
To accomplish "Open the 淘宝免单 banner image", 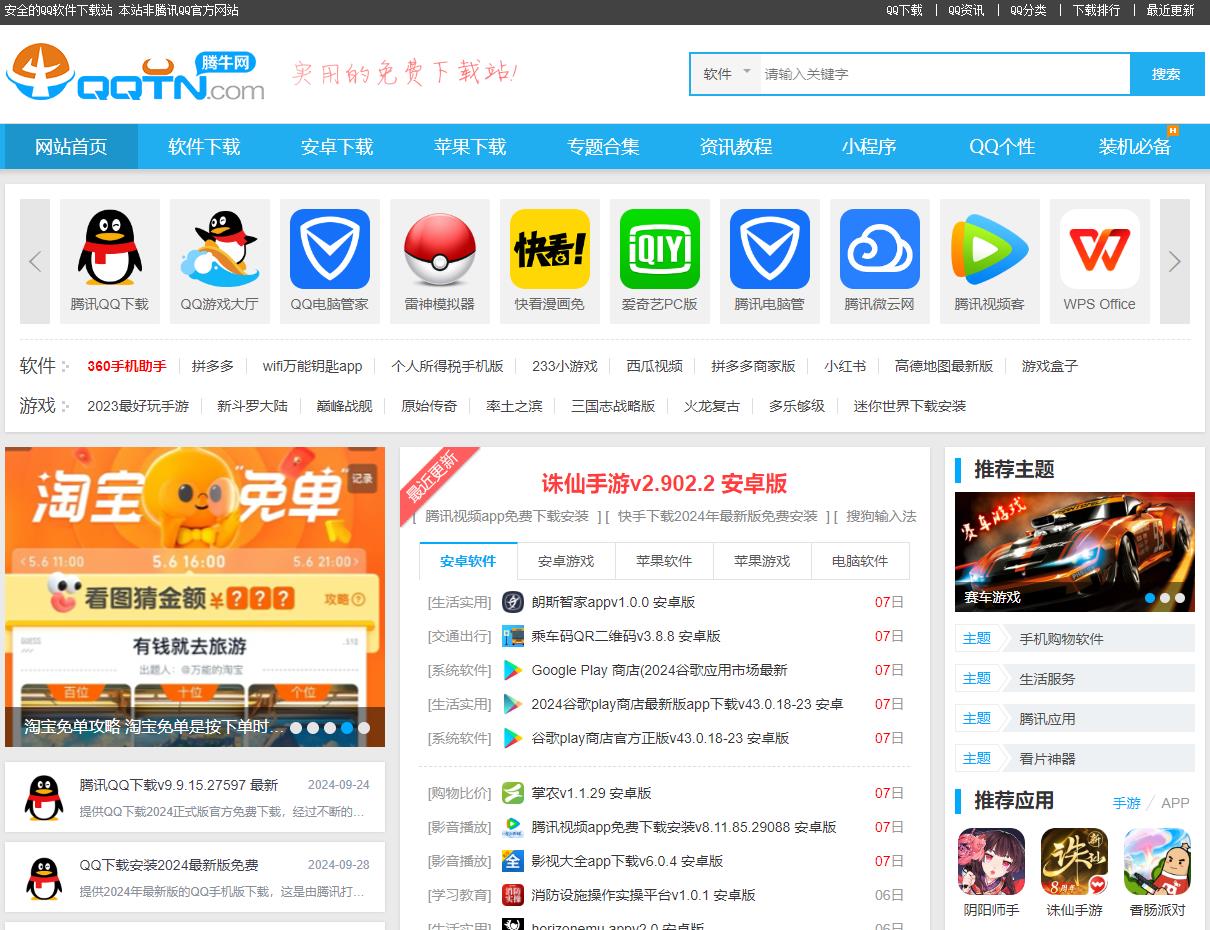I will 195,597.
